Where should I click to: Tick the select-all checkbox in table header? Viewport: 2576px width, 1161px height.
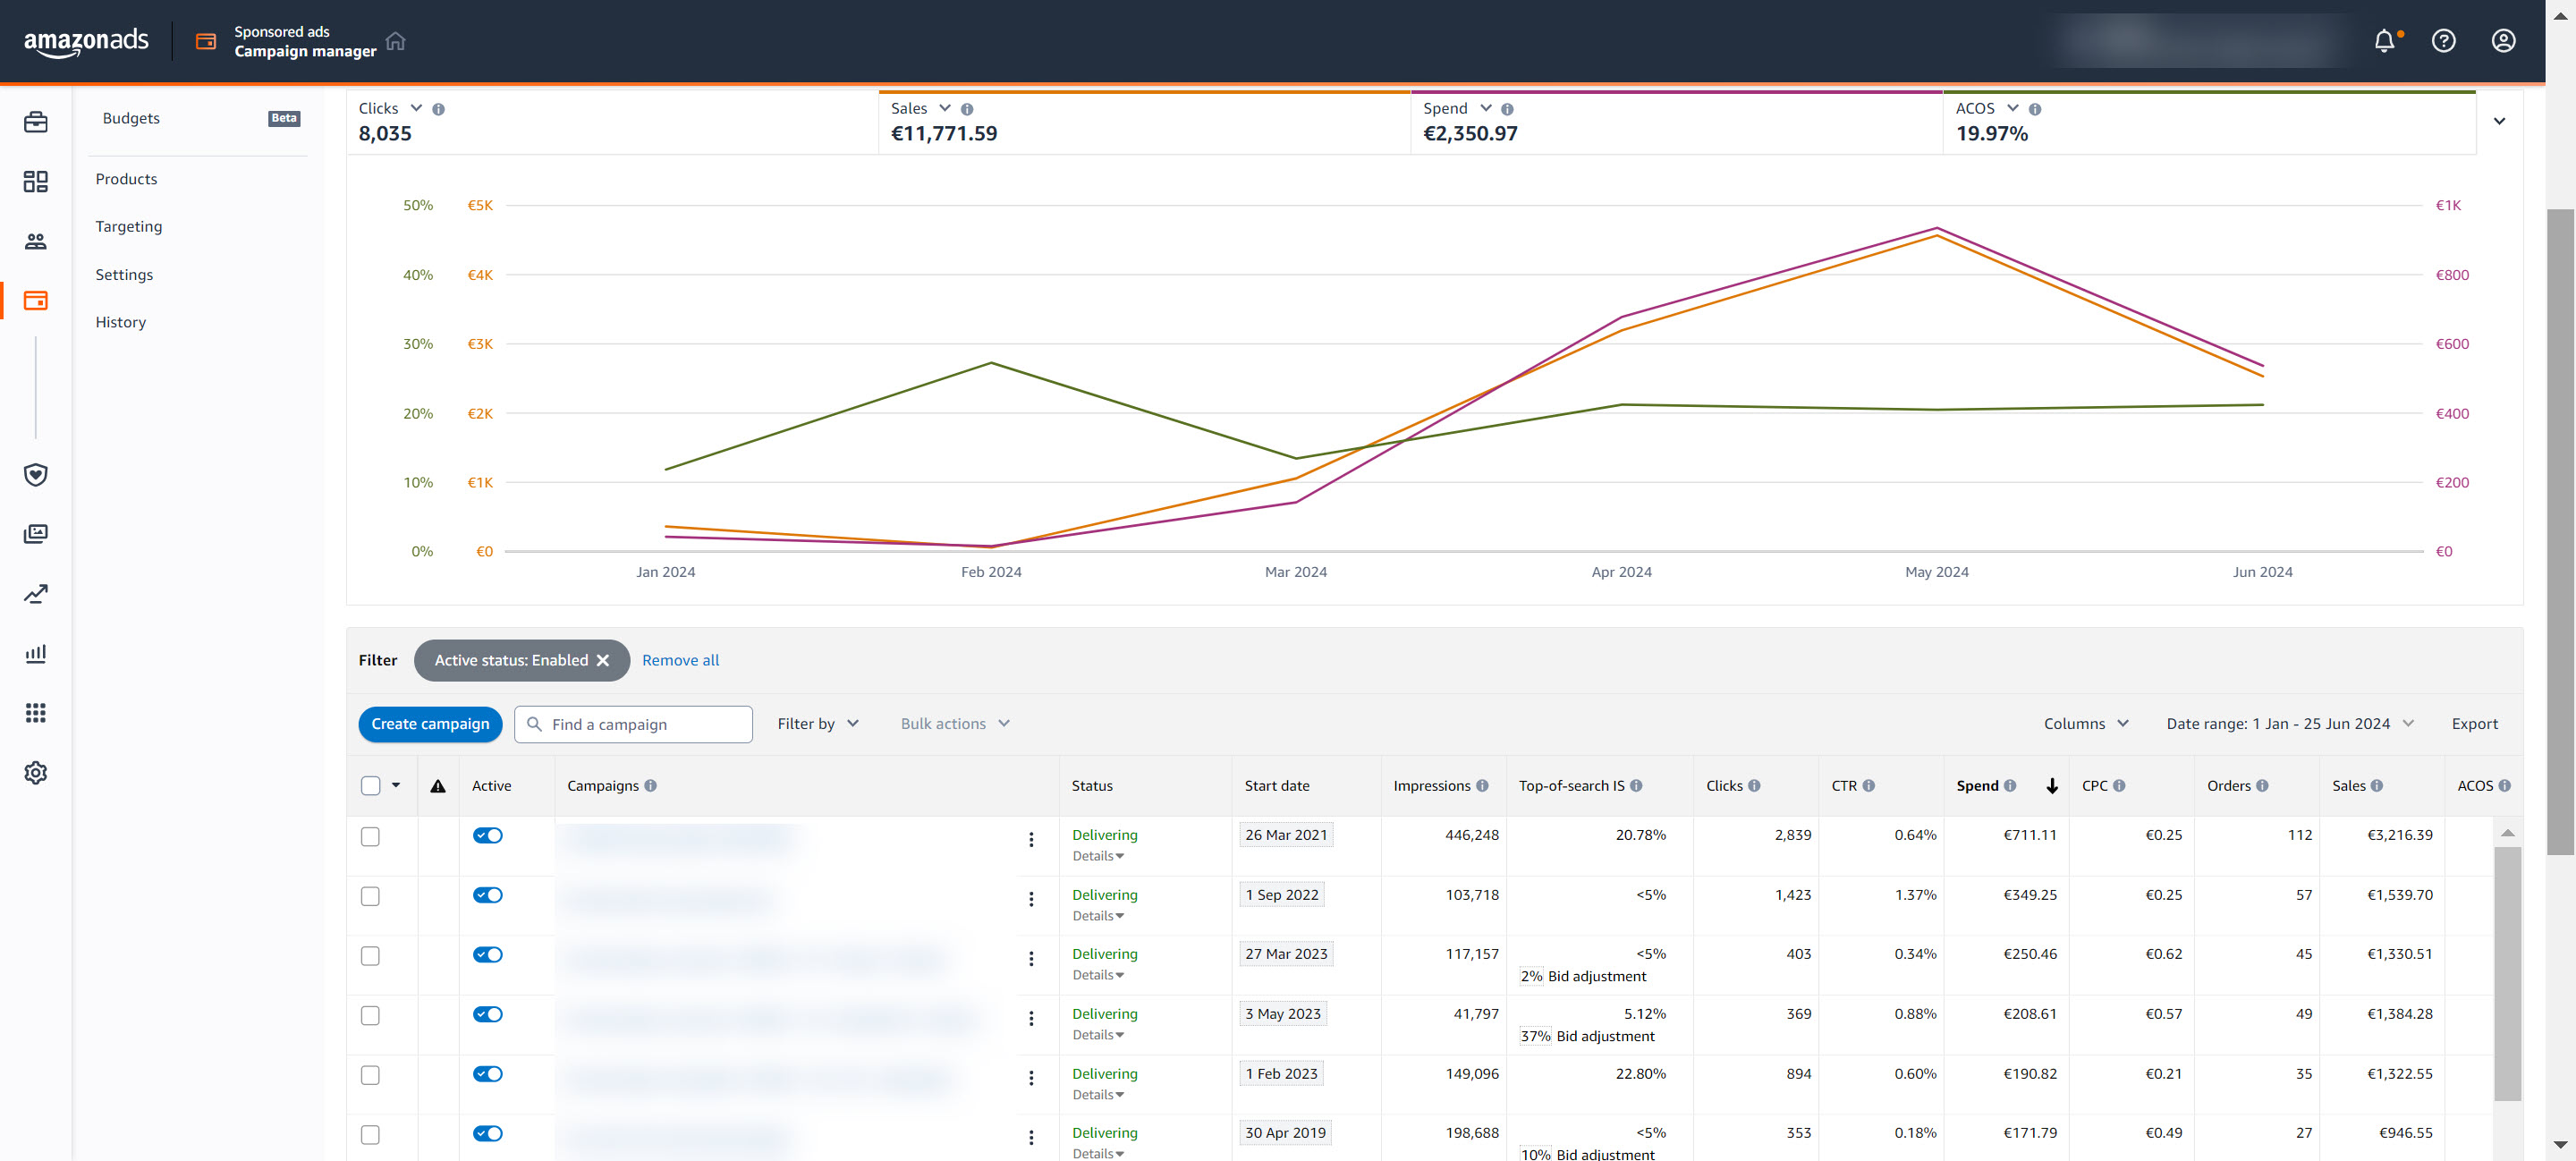pyautogui.click(x=370, y=785)
